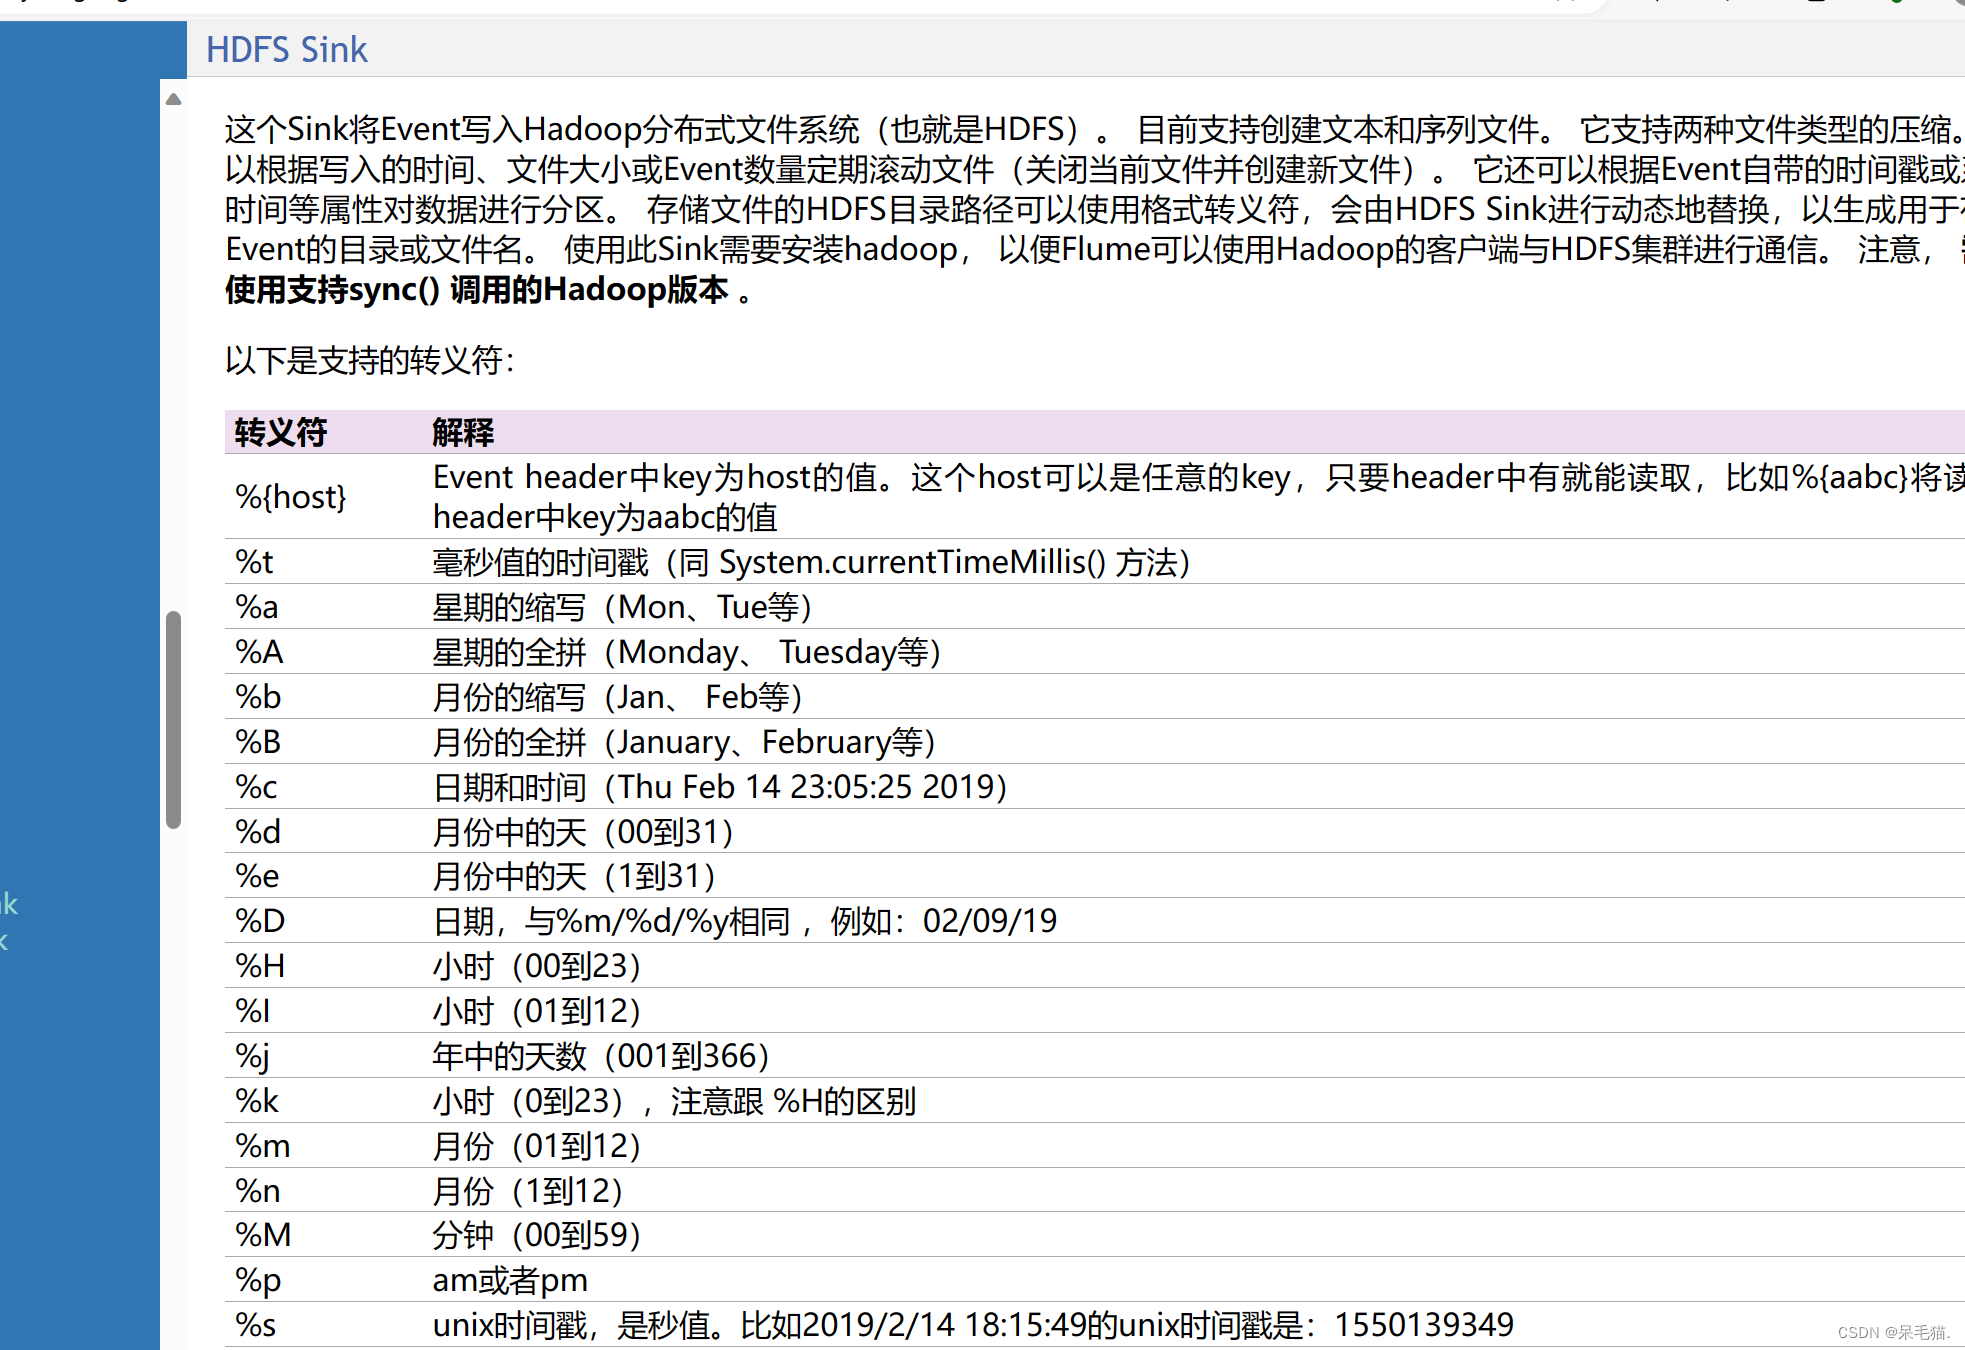Click the %M minutes escape cell
Viewport: 1965px width, 1350px height.
(263, 1235)
